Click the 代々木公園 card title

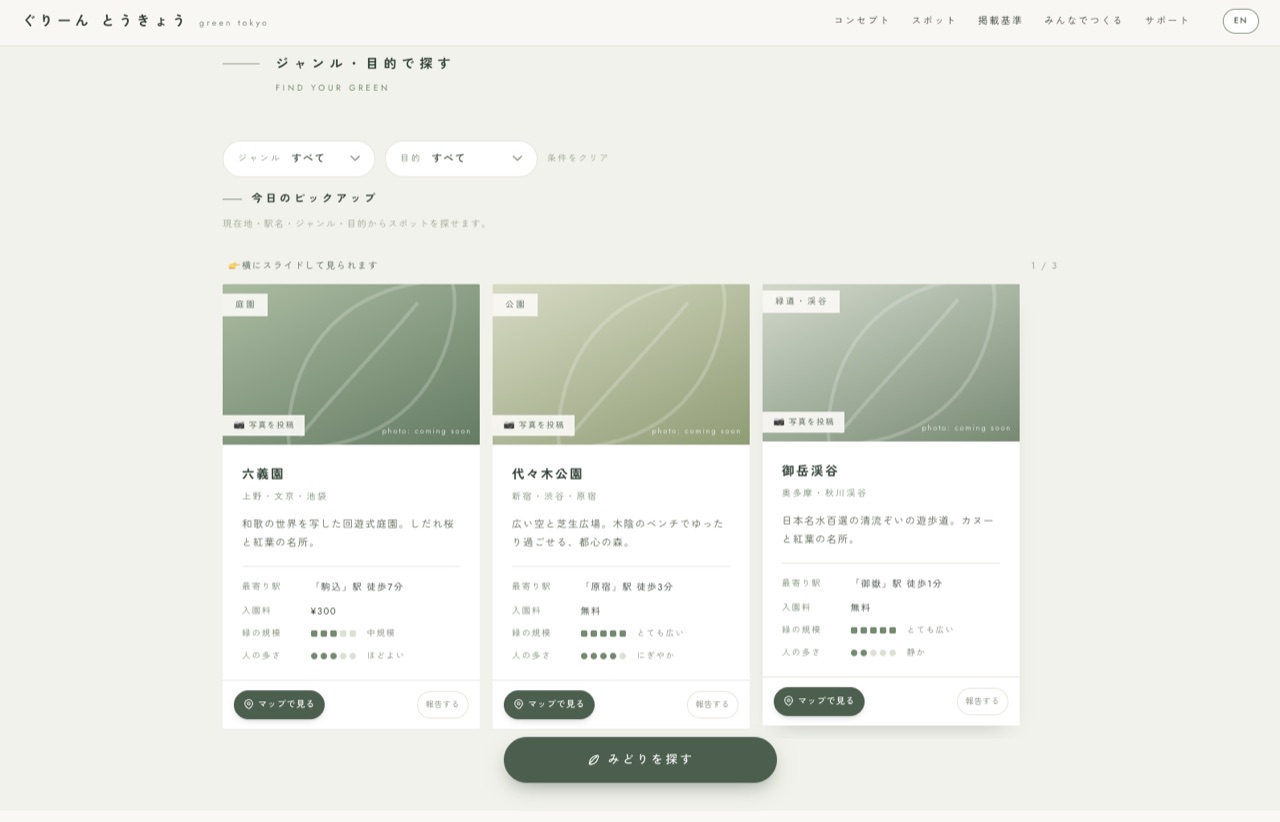pyautogui.click(x=547, y=474)
